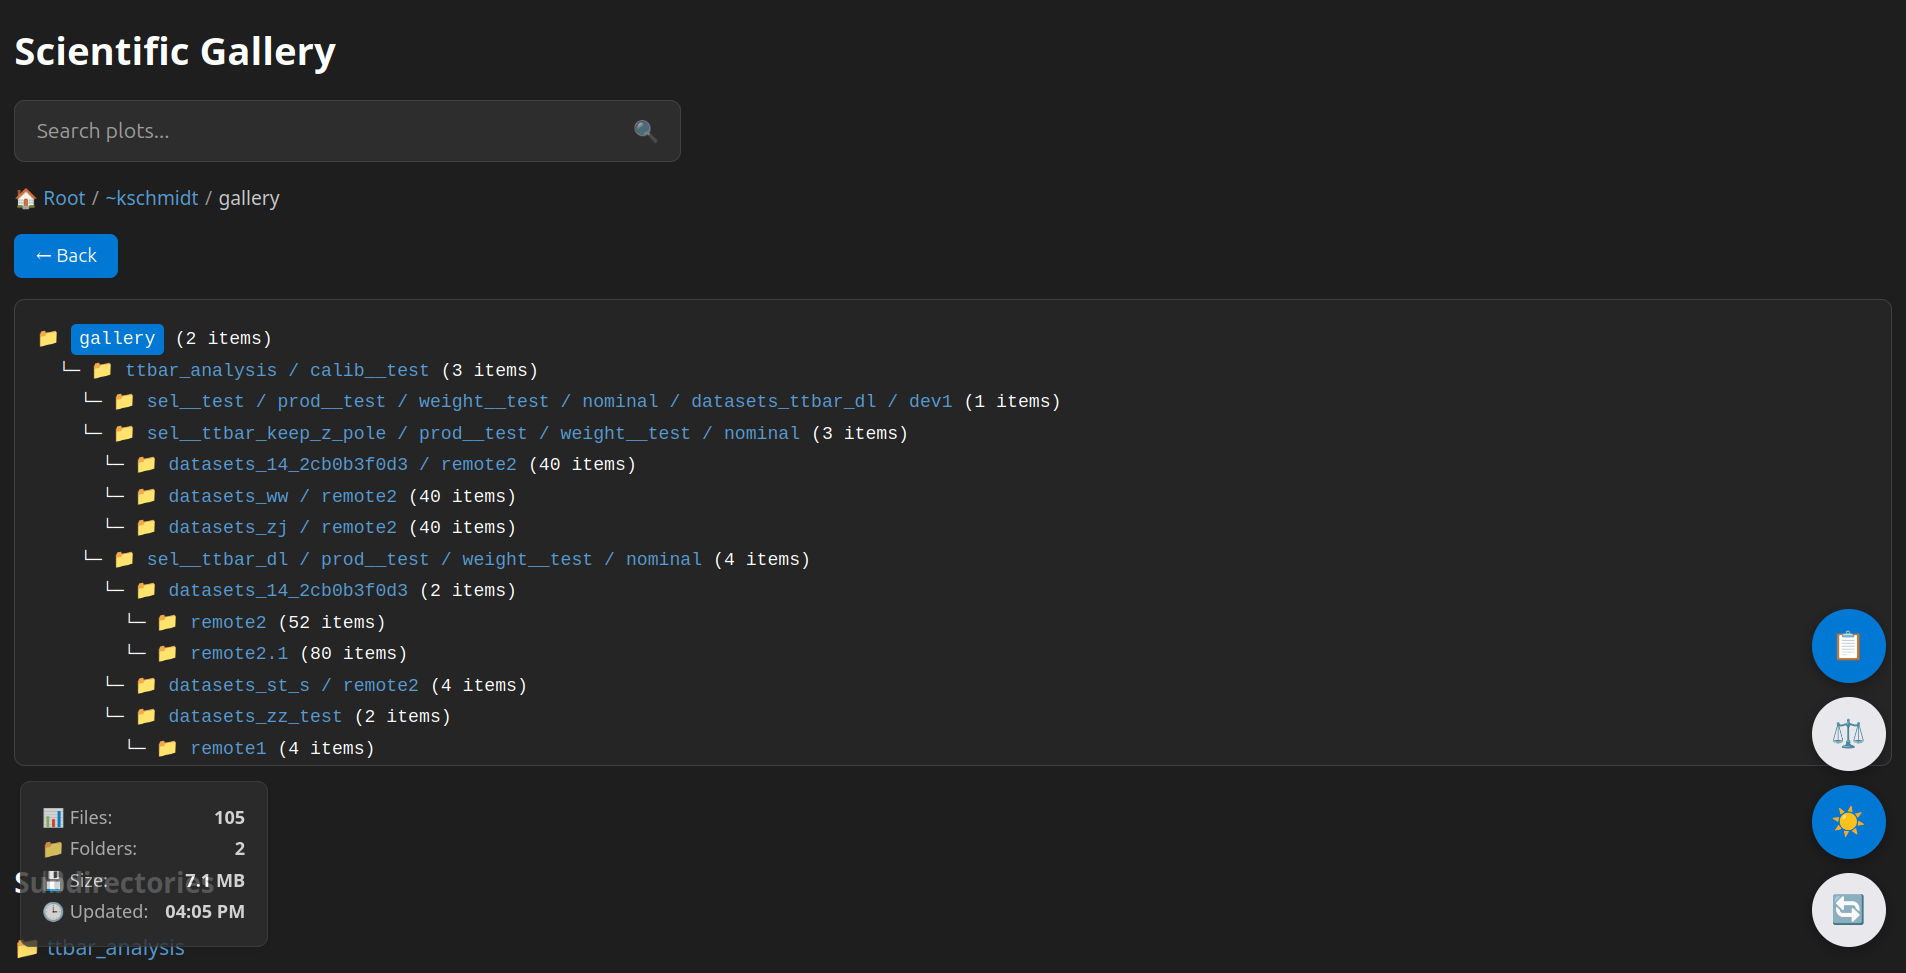Open the datasets_ttbar_dl tree link
Image resolution: width=1906 pixels, height=973 pixels.
pyautogui.click(x=784, y=401)
